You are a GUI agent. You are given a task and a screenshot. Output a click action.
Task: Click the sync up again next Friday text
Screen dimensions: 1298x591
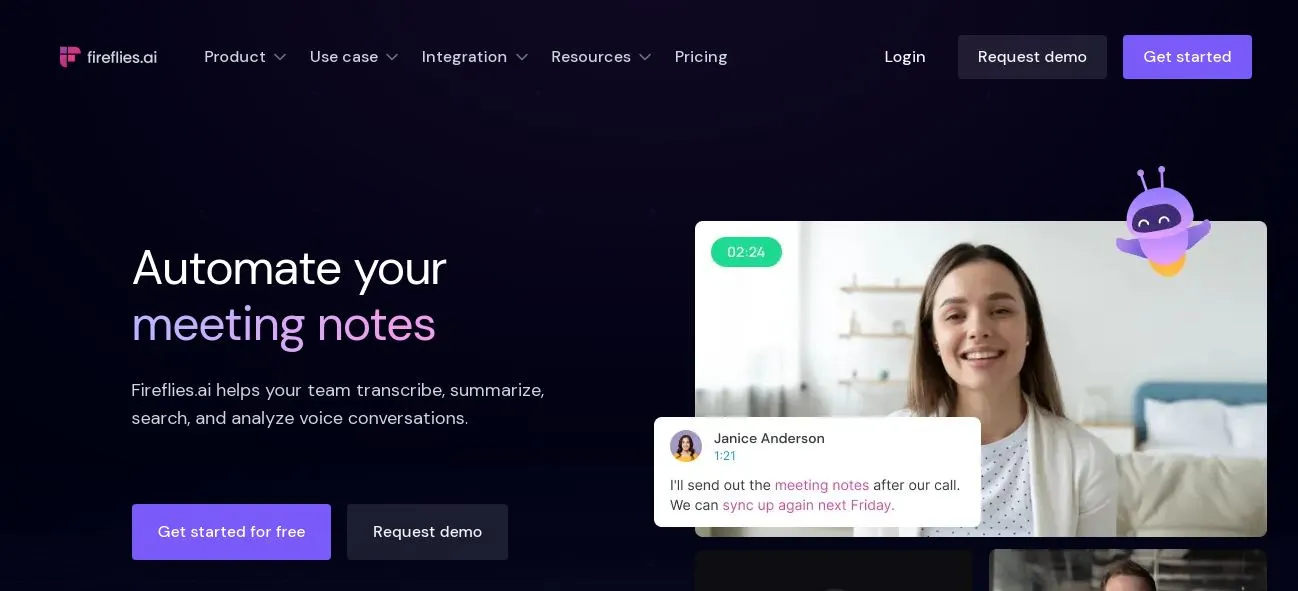(808, 505)
